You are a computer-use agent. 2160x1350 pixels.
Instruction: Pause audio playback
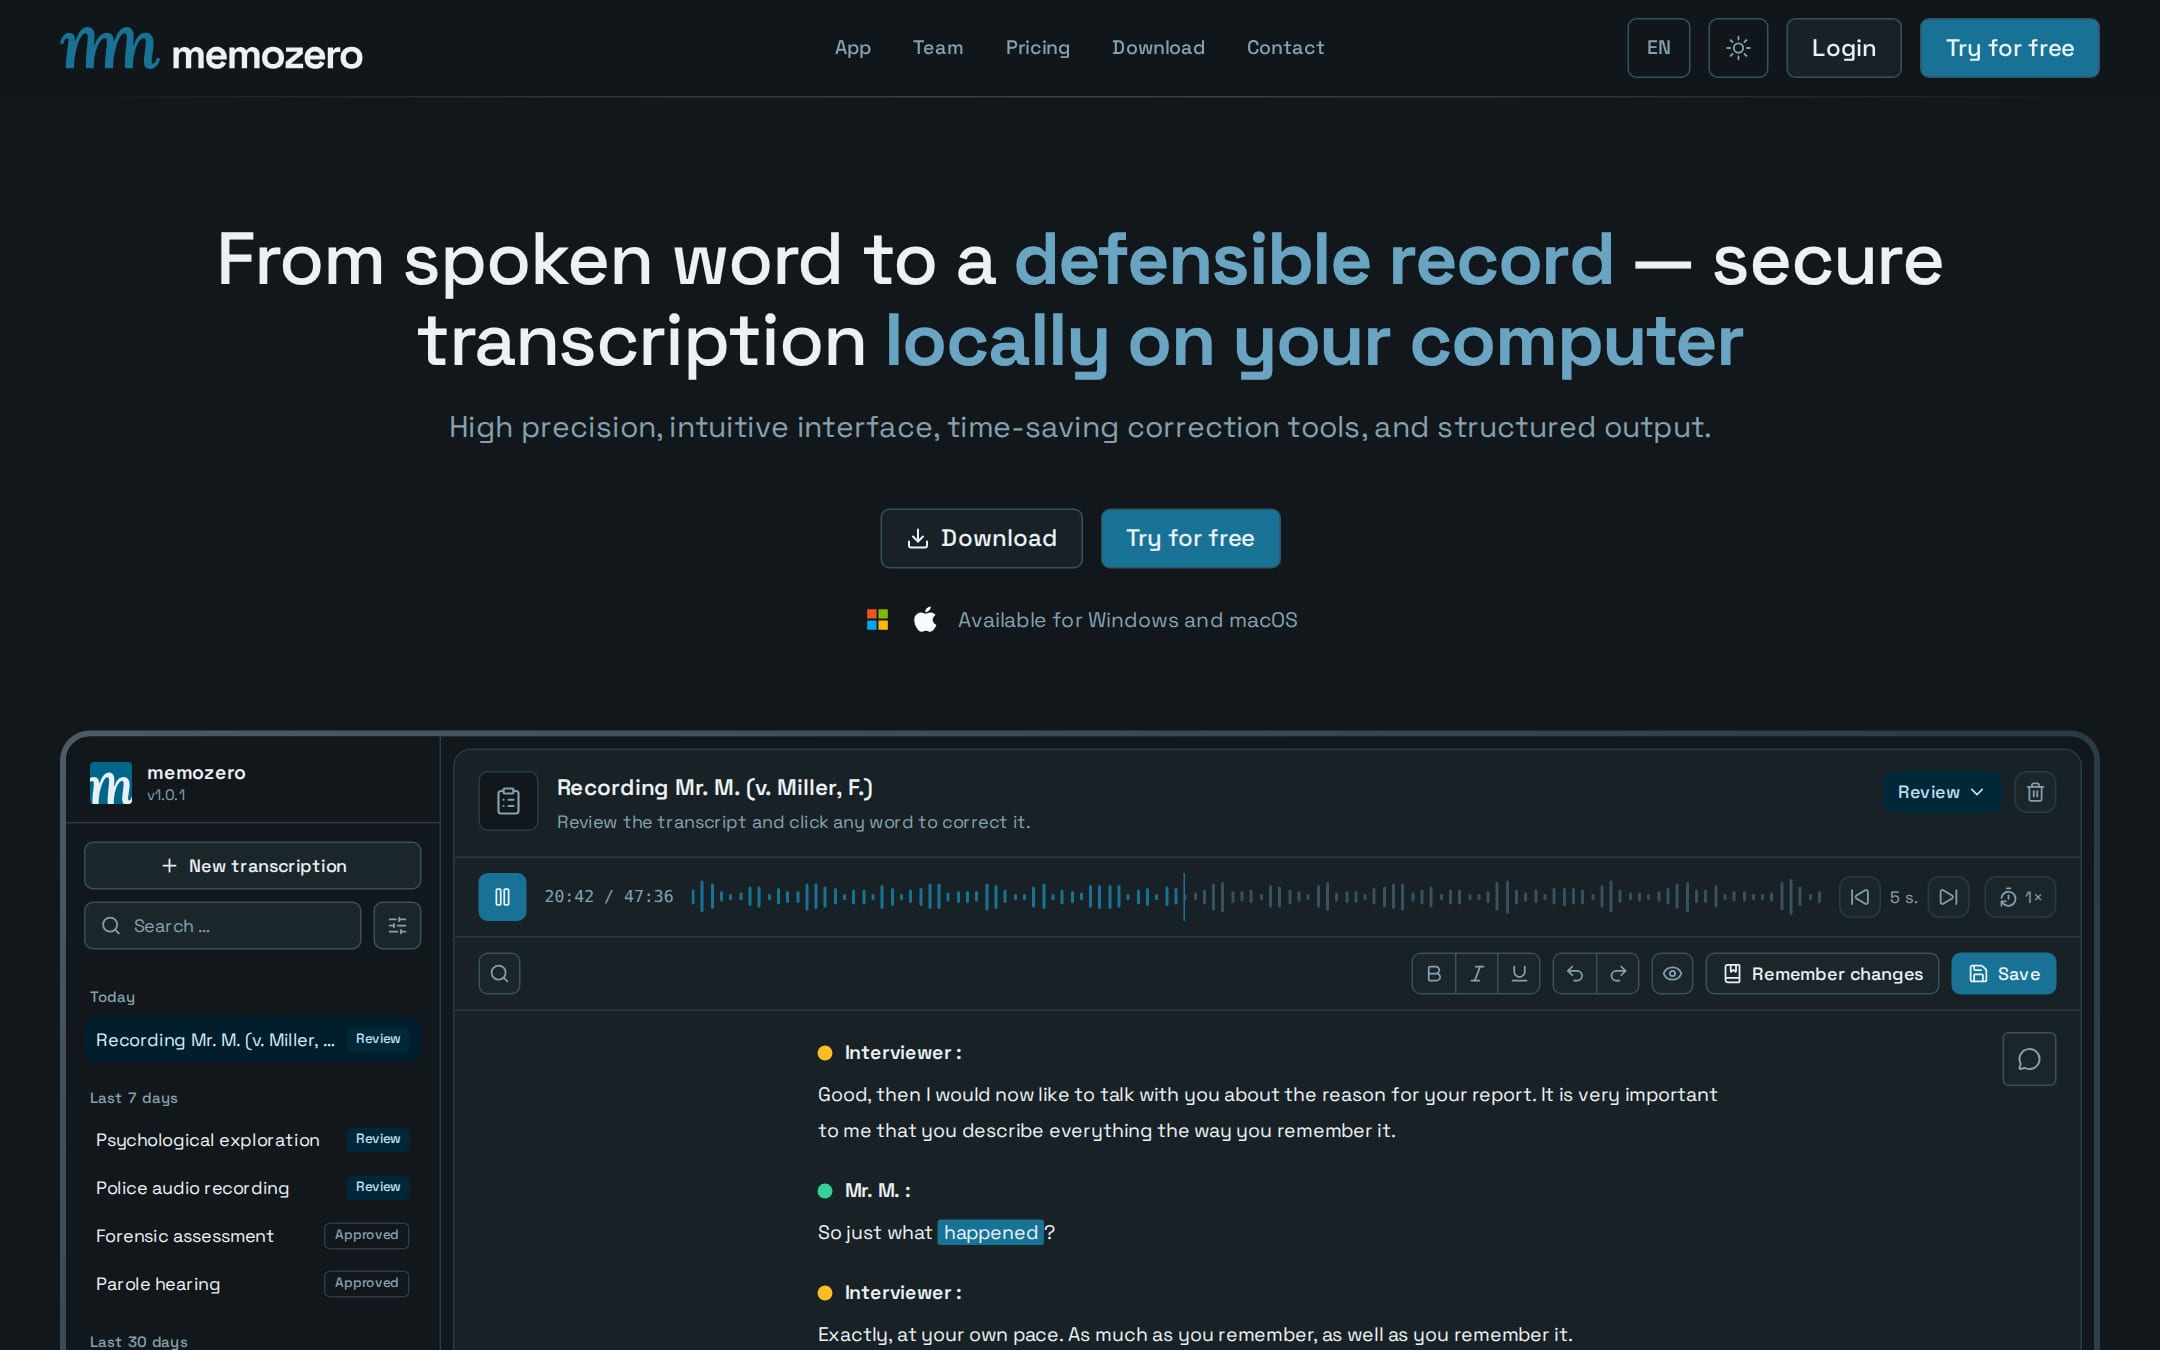click(502, 897)
